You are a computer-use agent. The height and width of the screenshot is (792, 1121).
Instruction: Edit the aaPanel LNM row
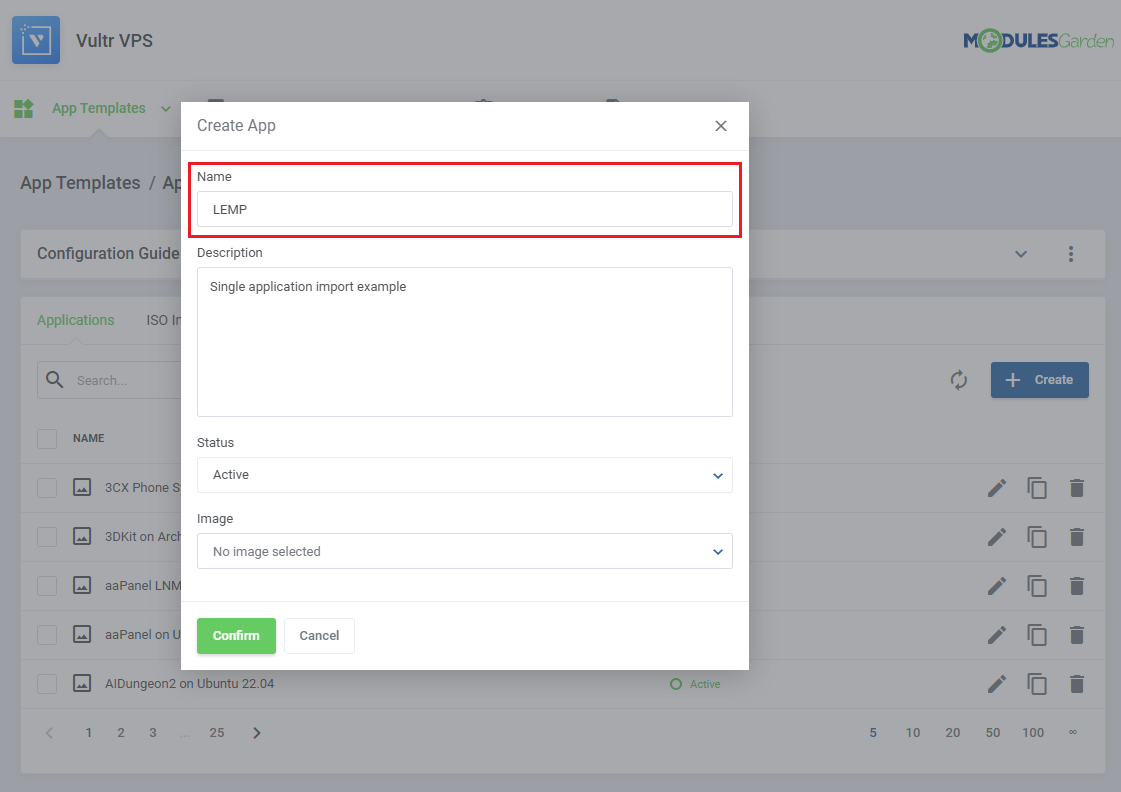point(997,586)
